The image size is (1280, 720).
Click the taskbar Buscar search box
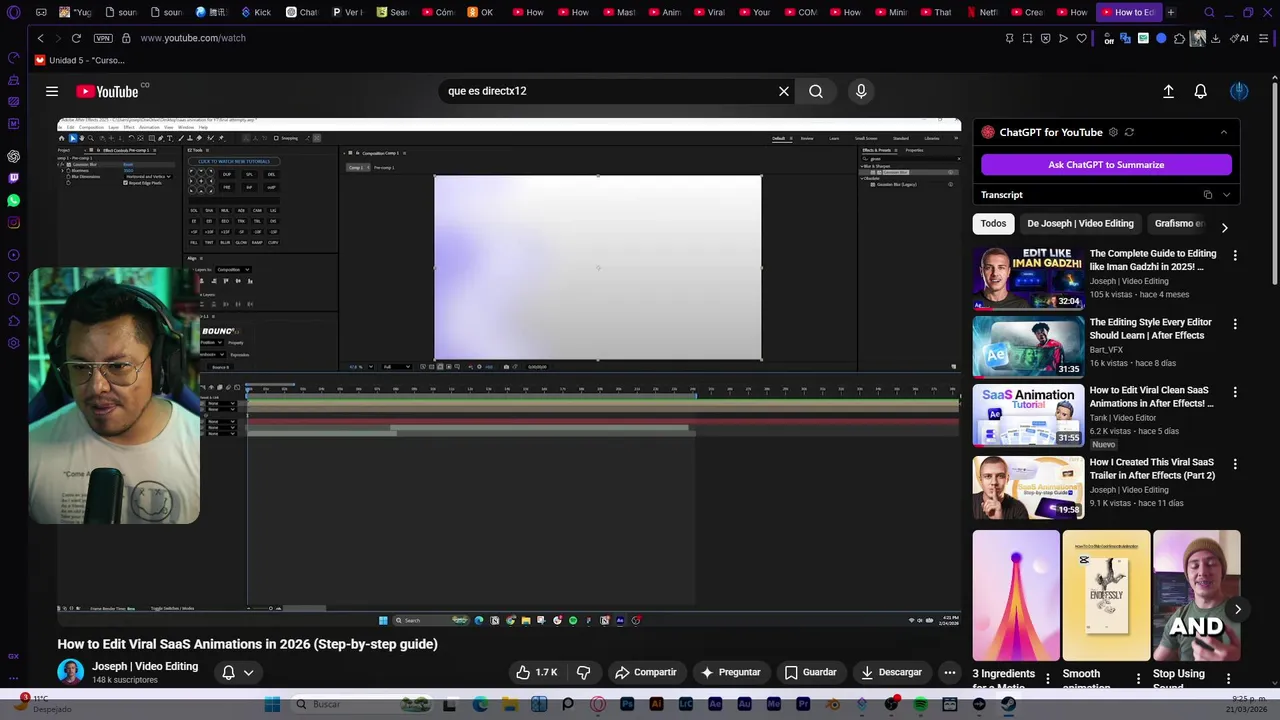[362, 704]
